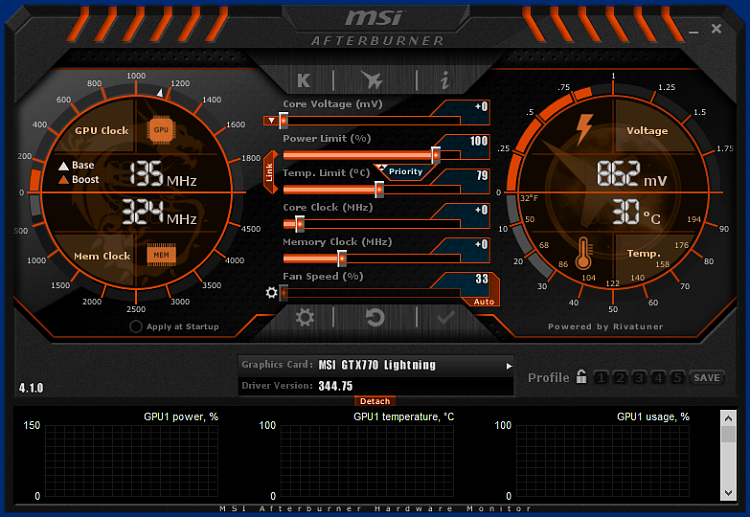750x517 pixels.
Task: Expand the Core Voltage dropdown arrow
Action: tap(271, 121)
